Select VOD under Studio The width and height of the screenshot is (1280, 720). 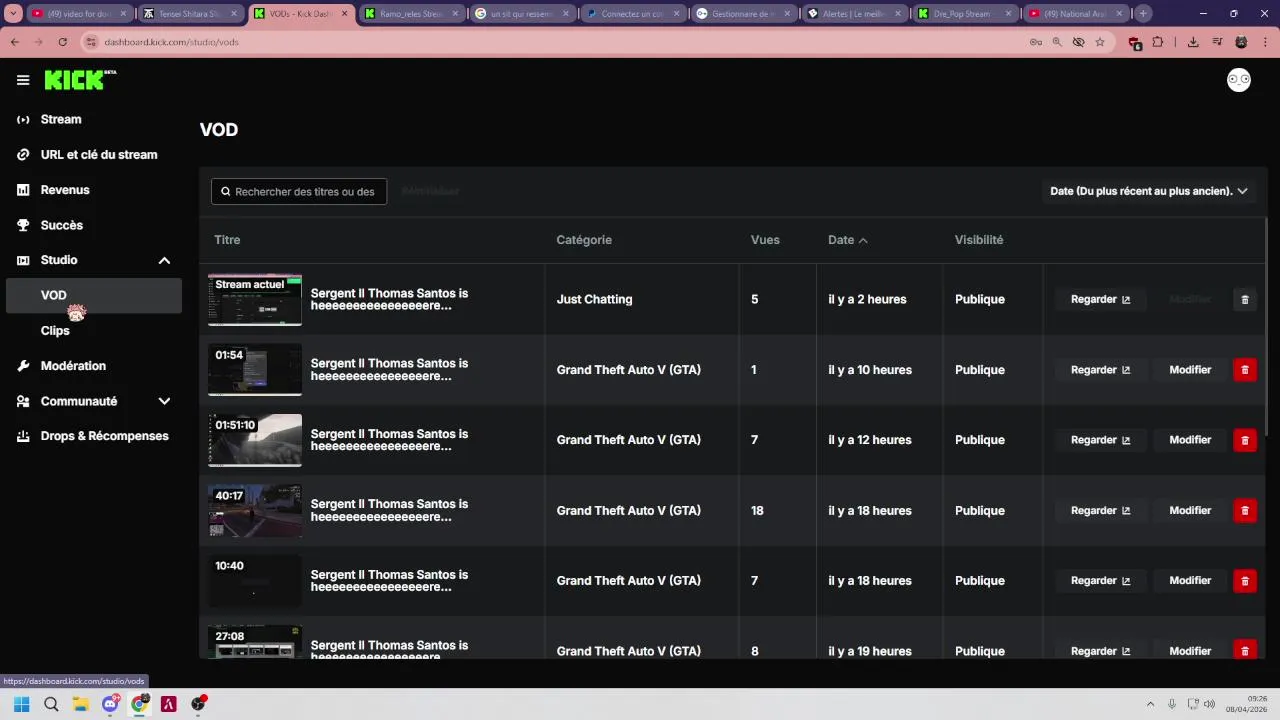click(x=94, y=295)
